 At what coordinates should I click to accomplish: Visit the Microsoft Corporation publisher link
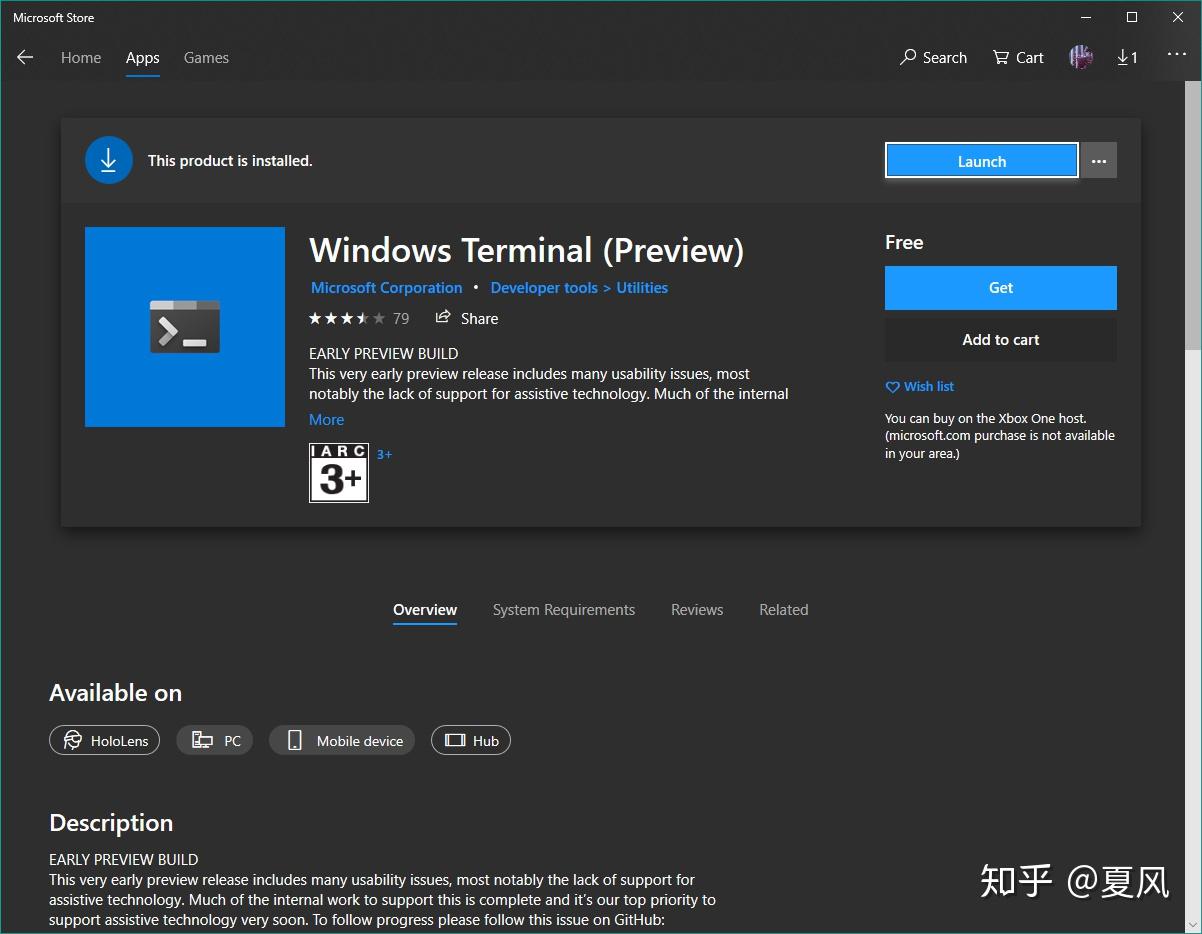(386, 287)
